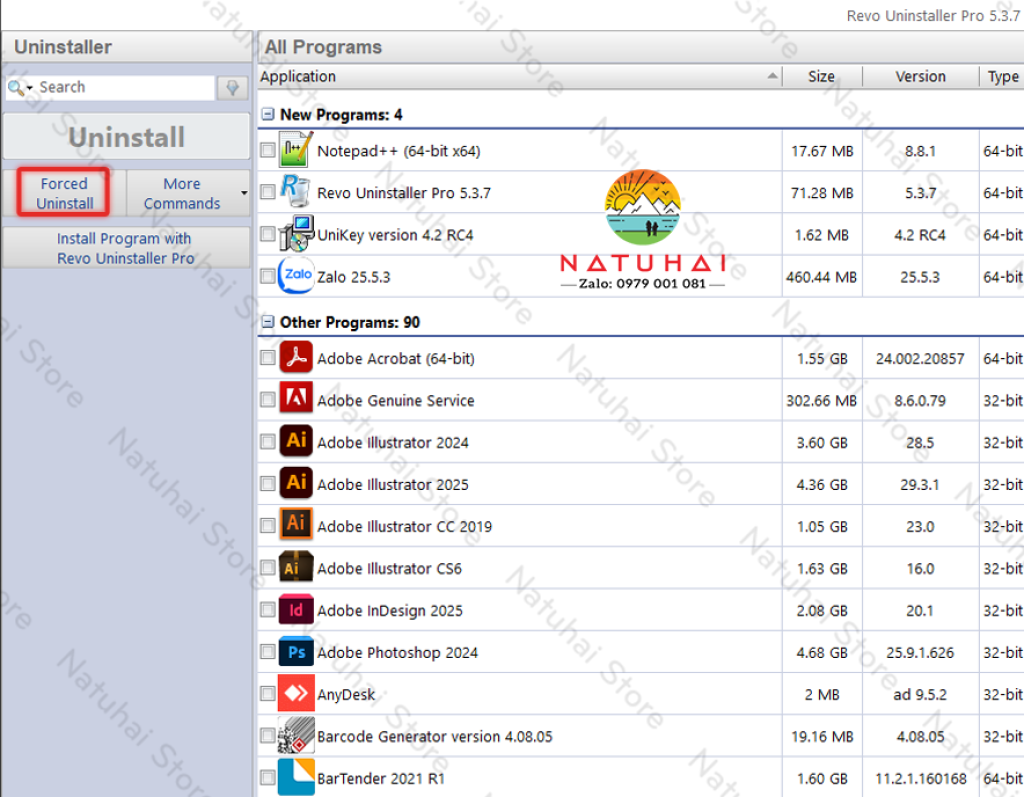
Task: Click the BarTender 2021 R1 icon
Action: (x=296, y=777)
